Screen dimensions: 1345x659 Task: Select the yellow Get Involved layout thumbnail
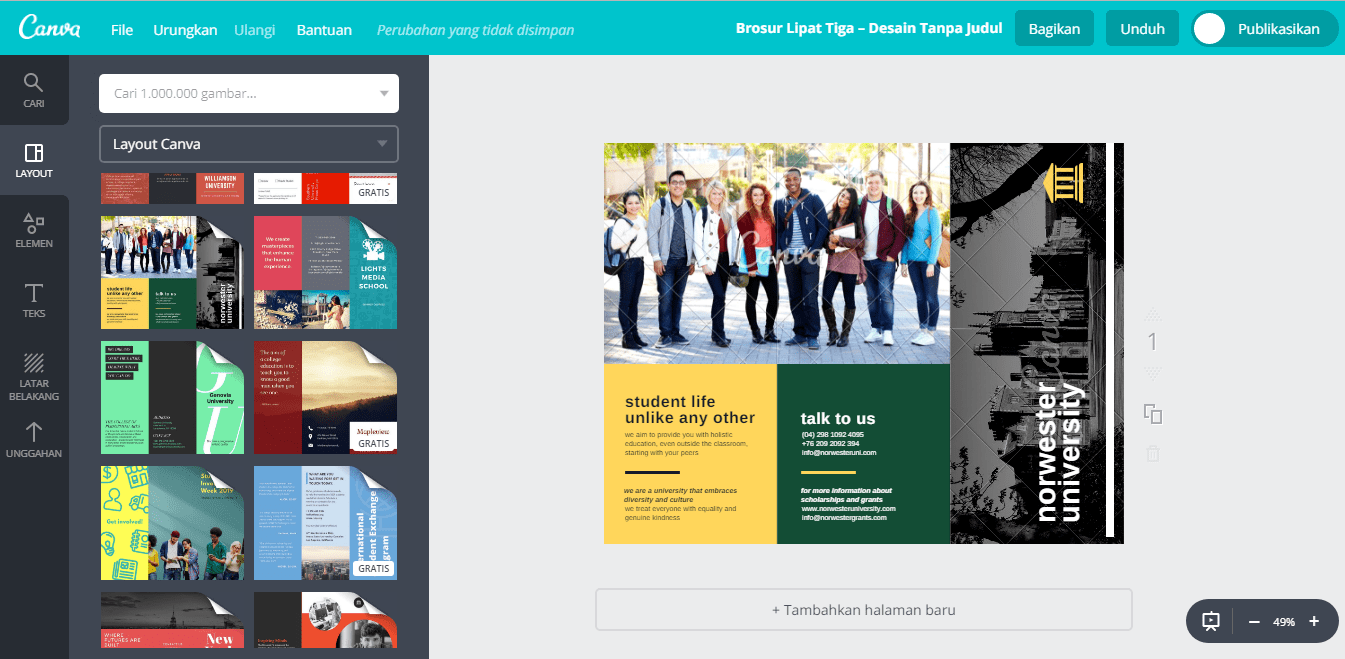click(x=171, y=522)
